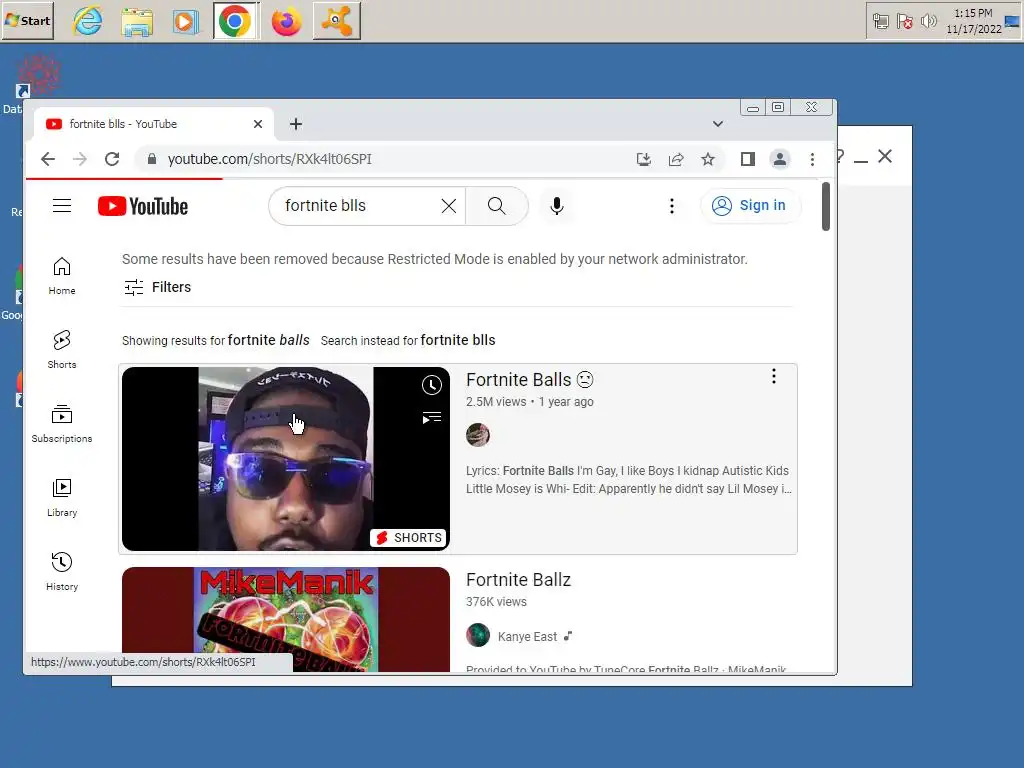Image resolution: width=1024 pixels, height=768 pixels.
Task: Click the Fortnite Balls Shorts thumbnail
Action: [x=286, y=458]
